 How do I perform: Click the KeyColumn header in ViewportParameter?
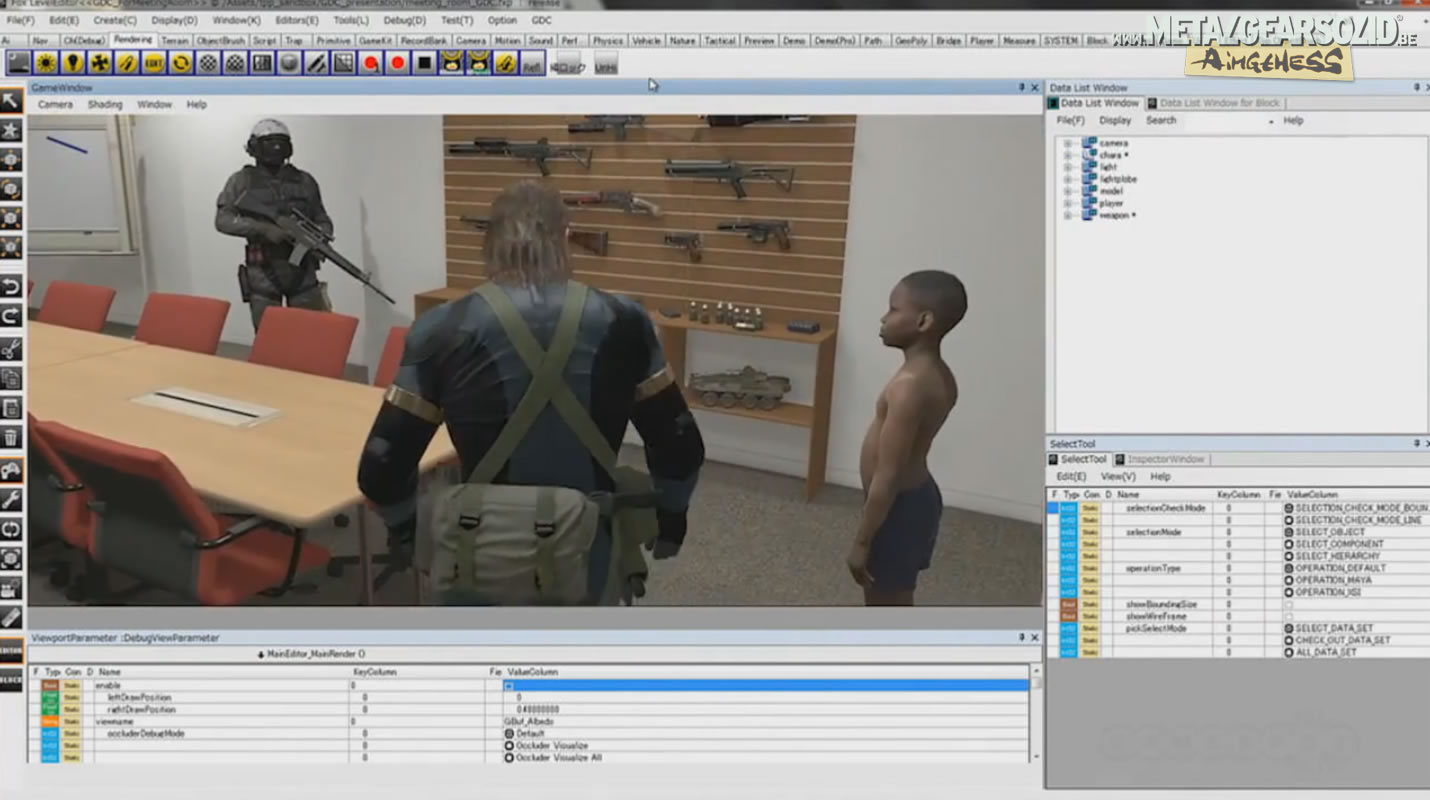coord(373,672)
